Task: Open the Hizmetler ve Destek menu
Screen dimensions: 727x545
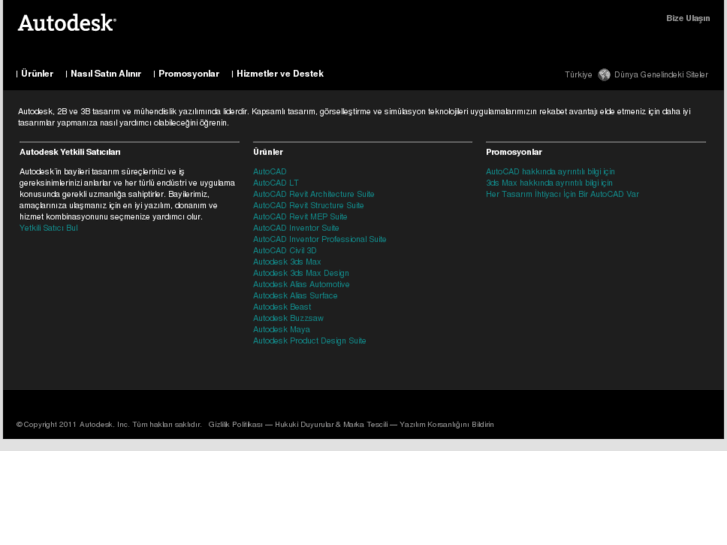Action: click(x=280, y=74)
